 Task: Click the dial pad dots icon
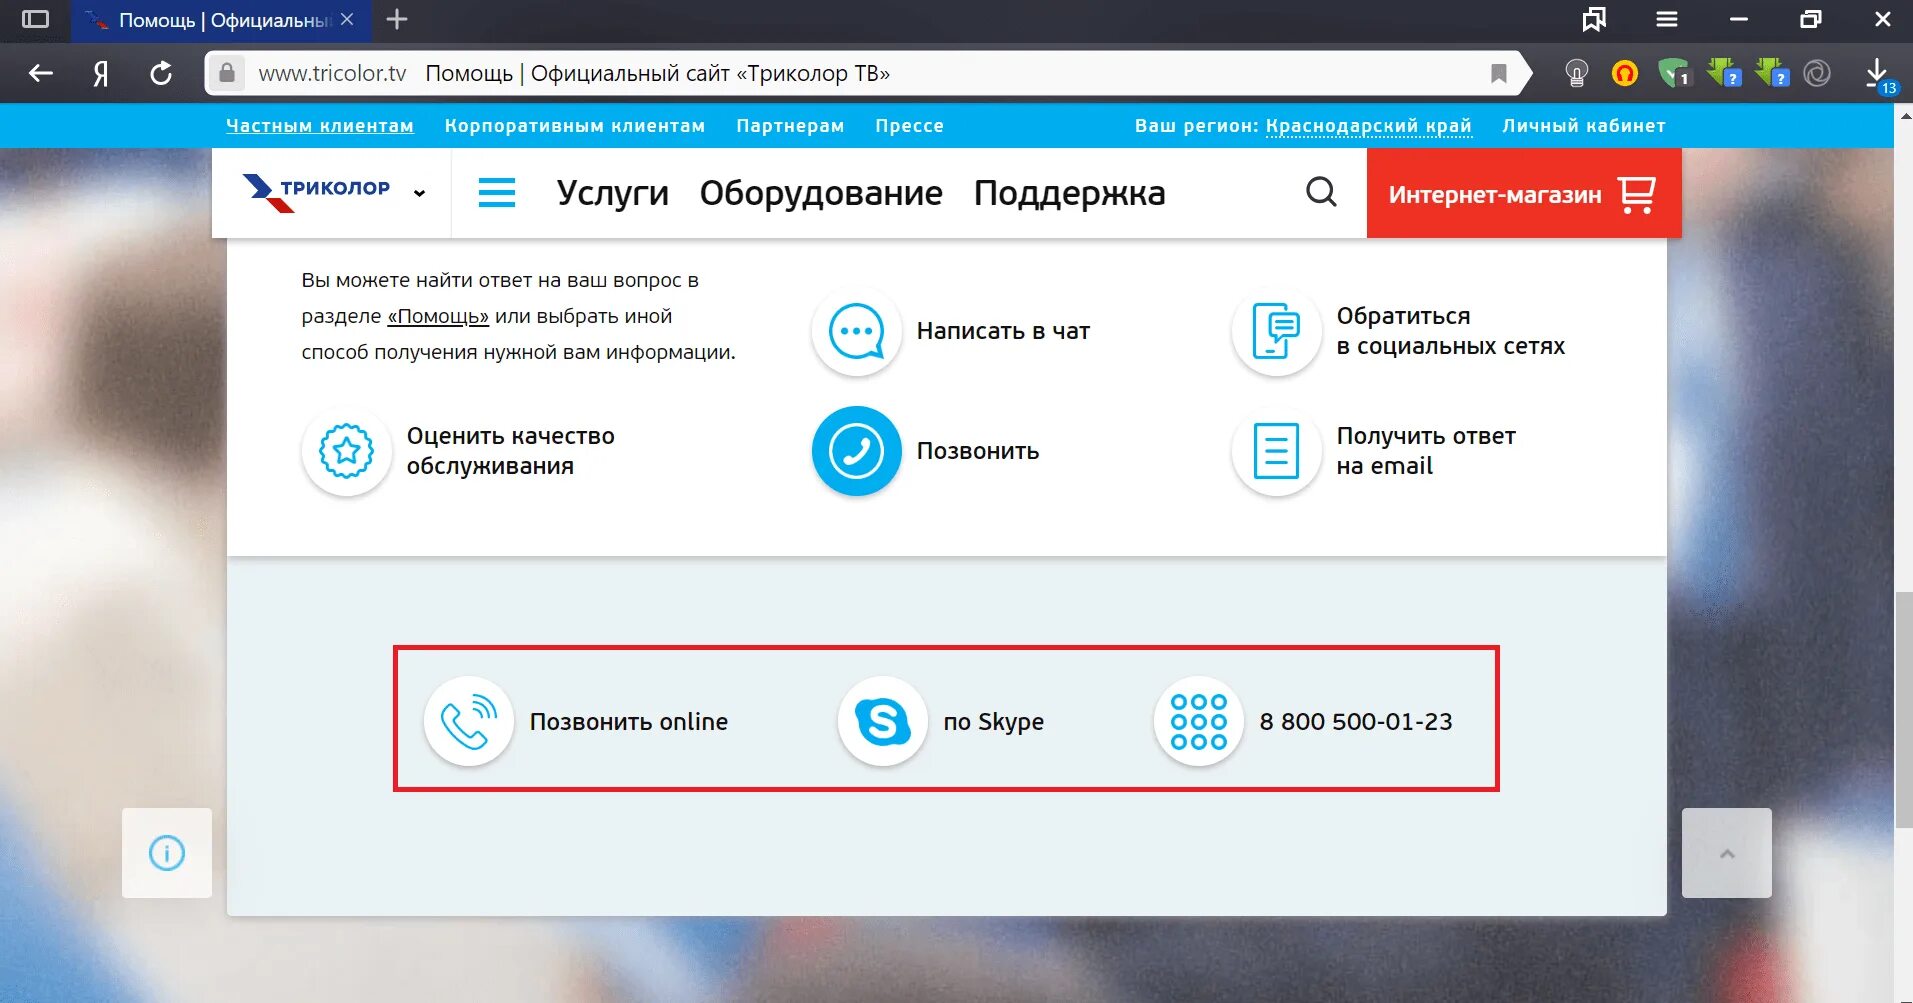coord(1199,721)
